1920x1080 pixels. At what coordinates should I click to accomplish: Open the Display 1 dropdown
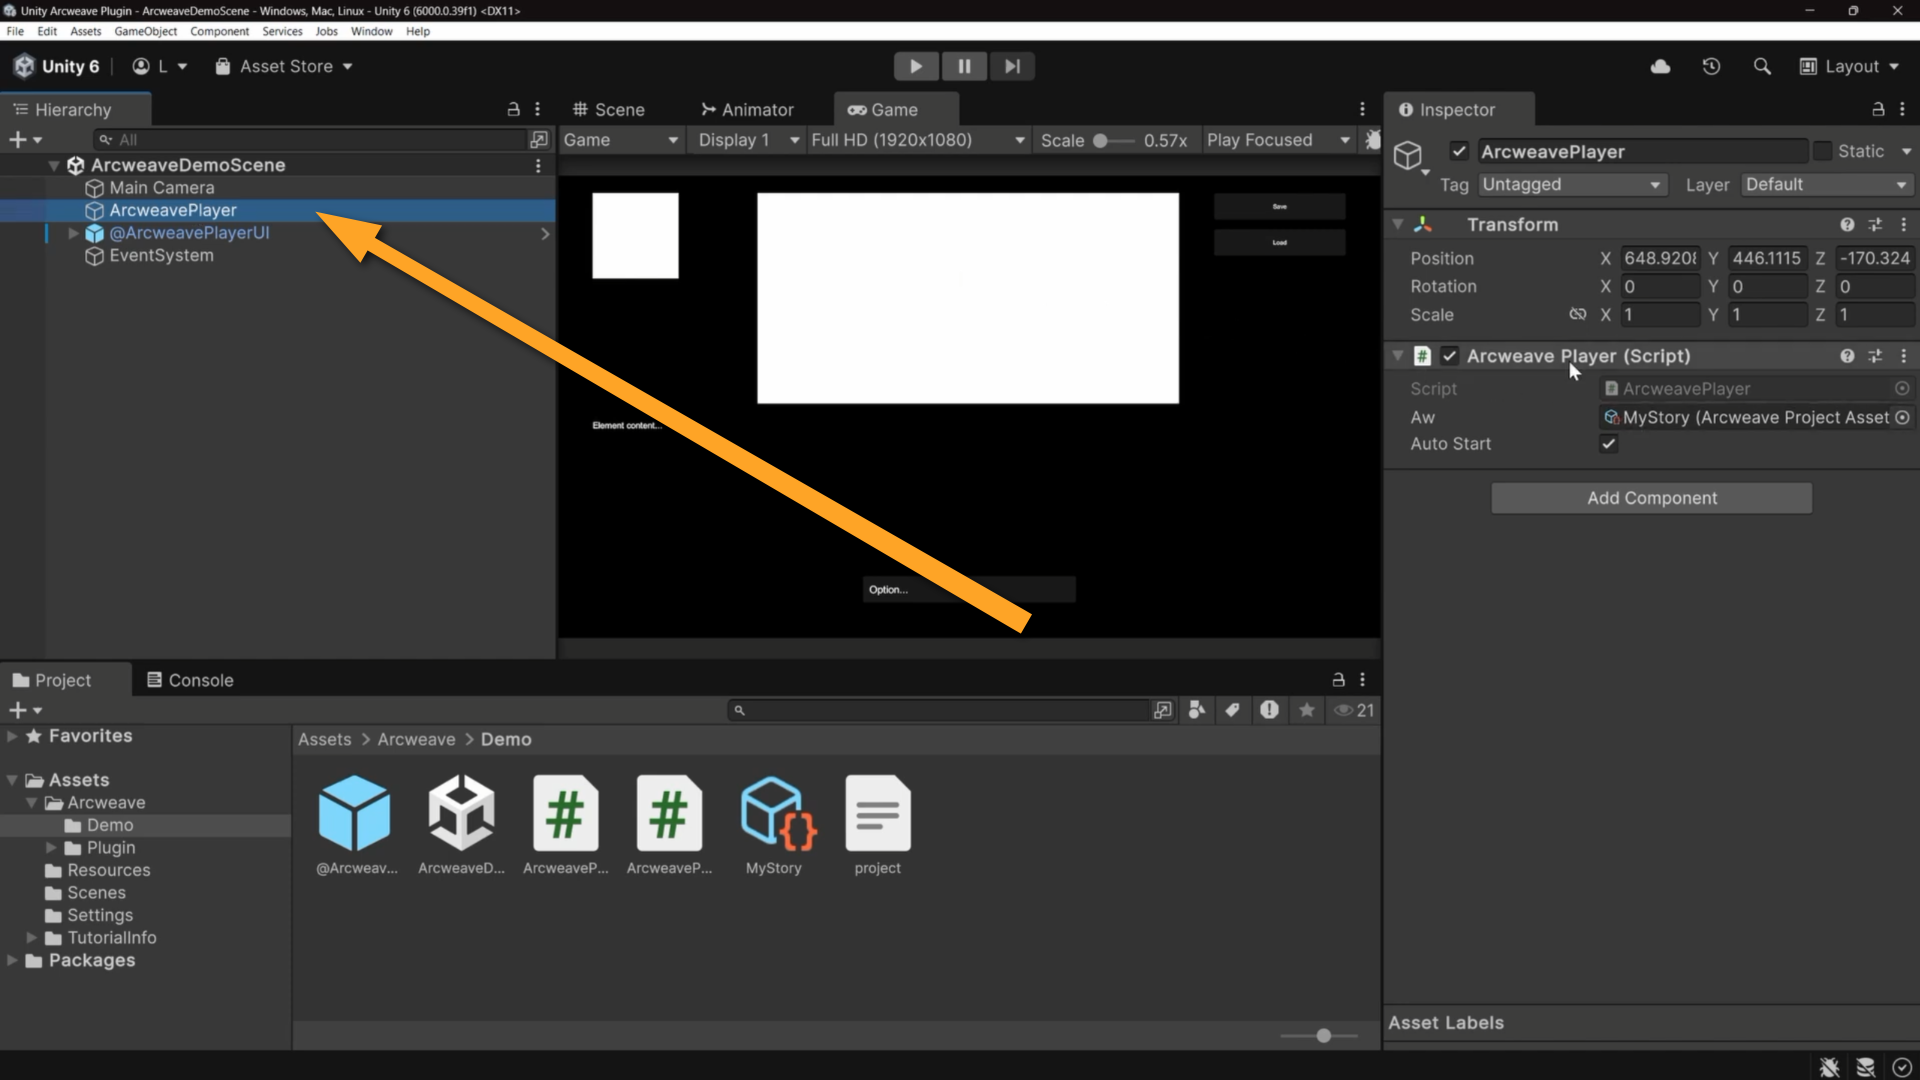[x=748, y=140]
